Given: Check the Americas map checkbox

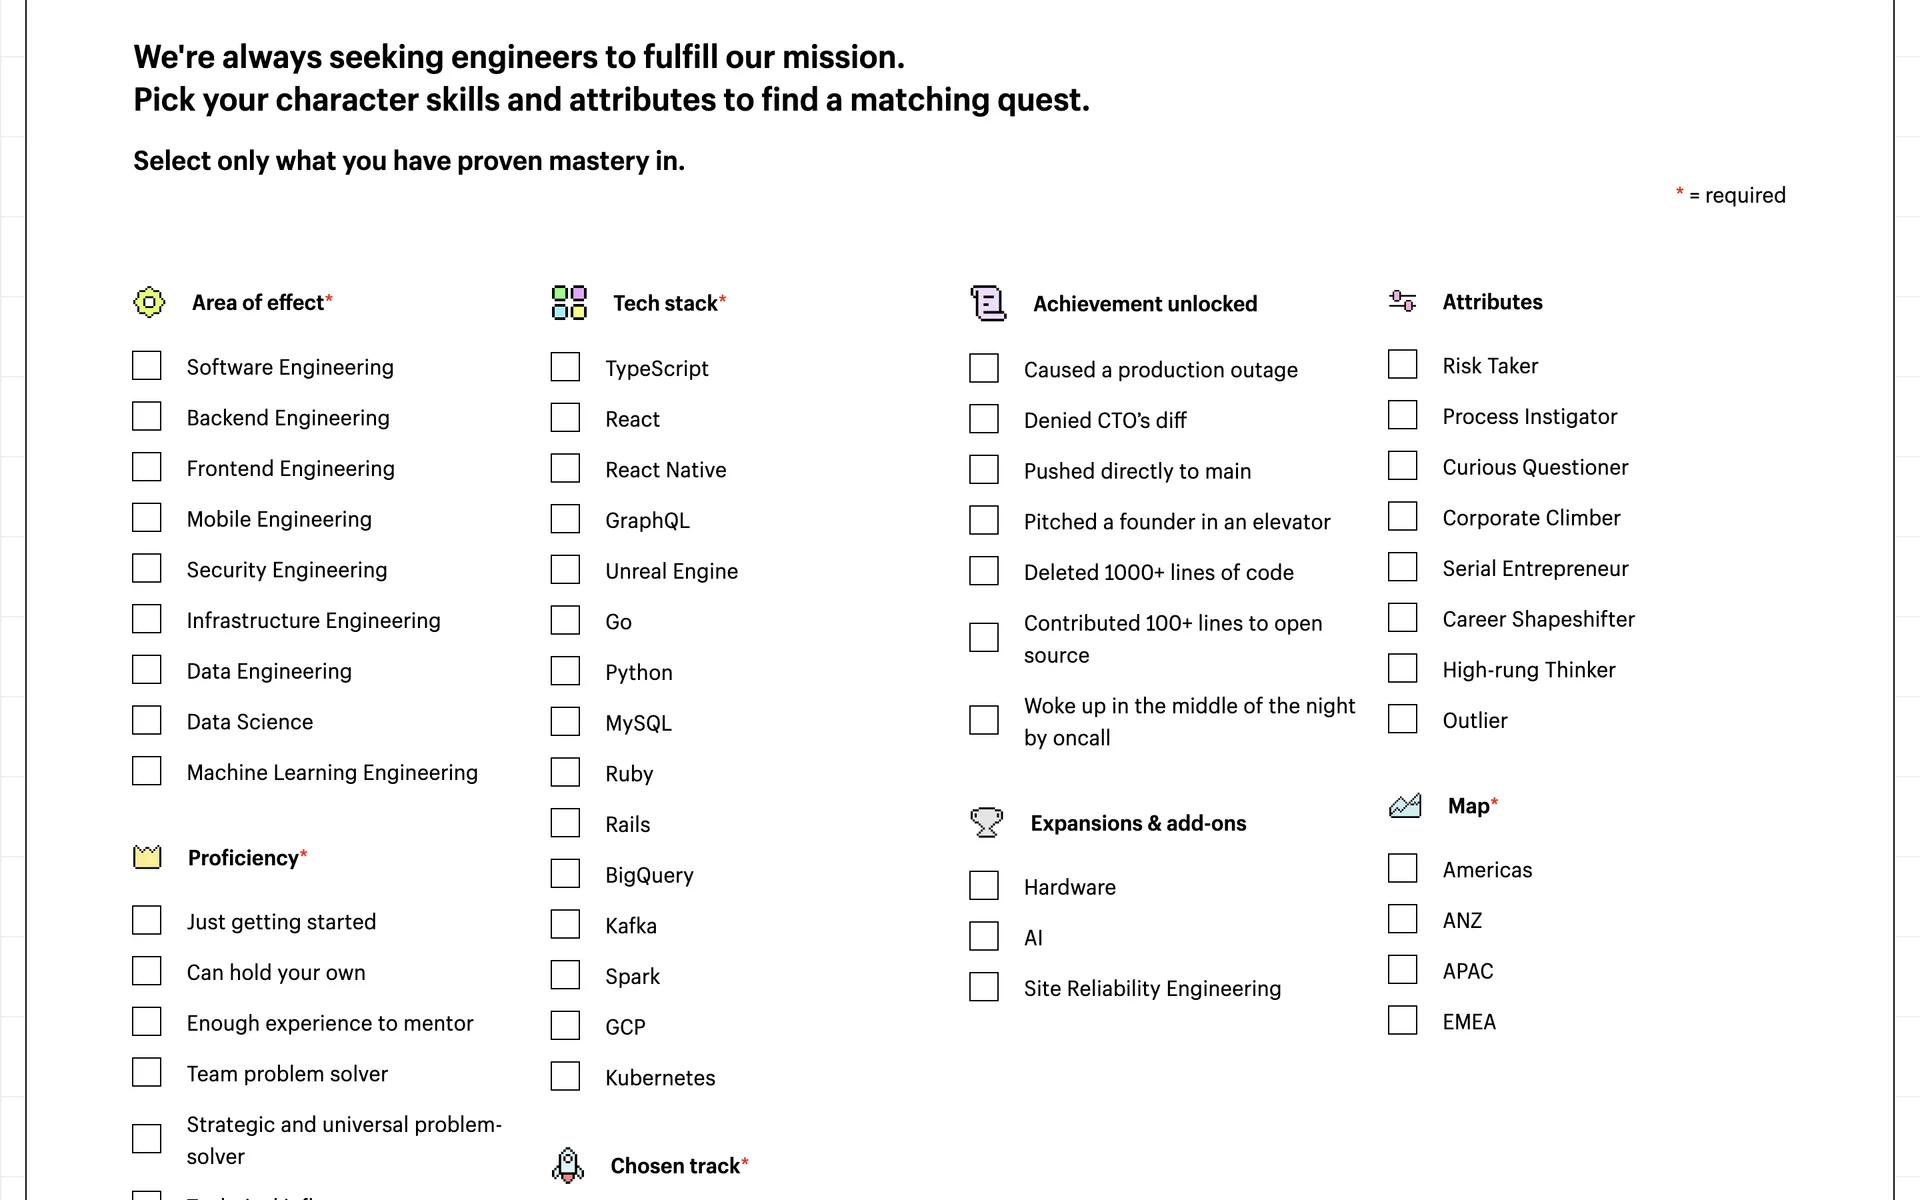Looking at the screenshot, I should tap(1403, 868).
